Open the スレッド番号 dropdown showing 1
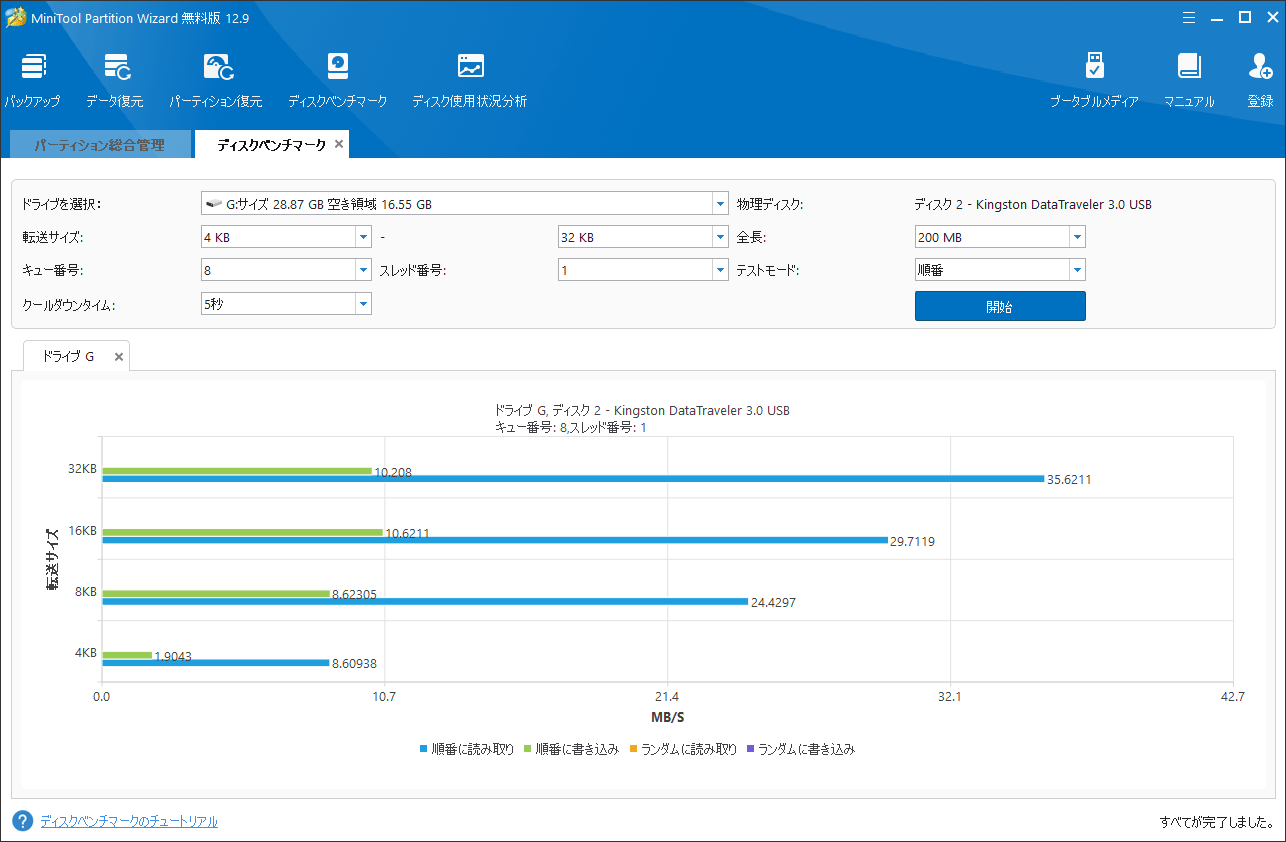Image resolution: width=1286 pixels, height=842 pixels. tap(720, 270)
